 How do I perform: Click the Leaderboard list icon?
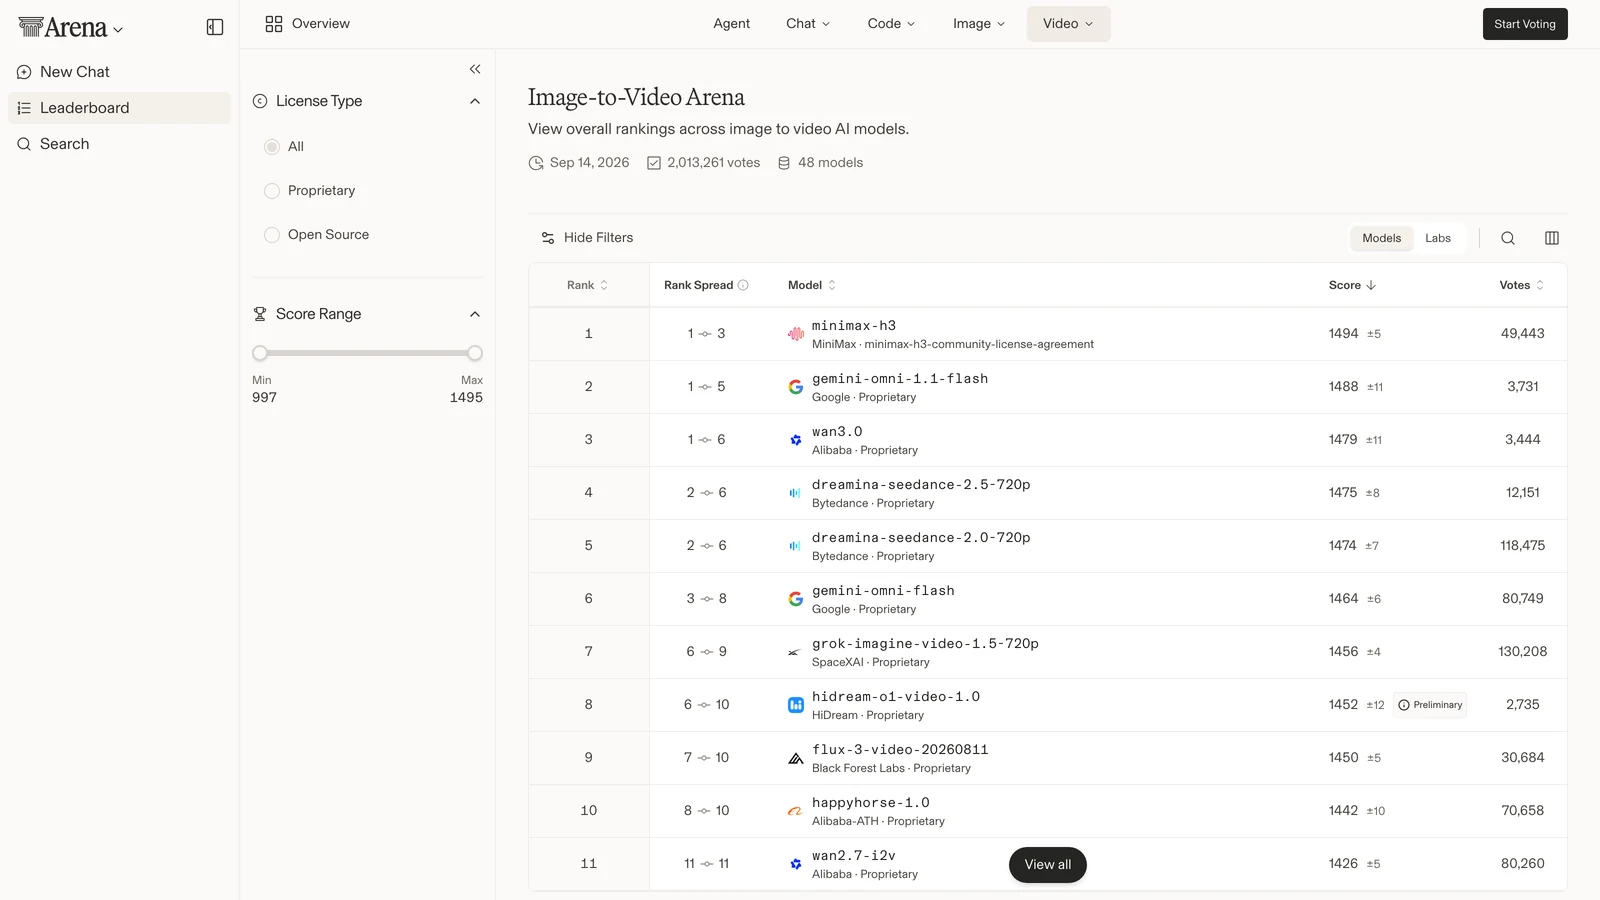24,108
